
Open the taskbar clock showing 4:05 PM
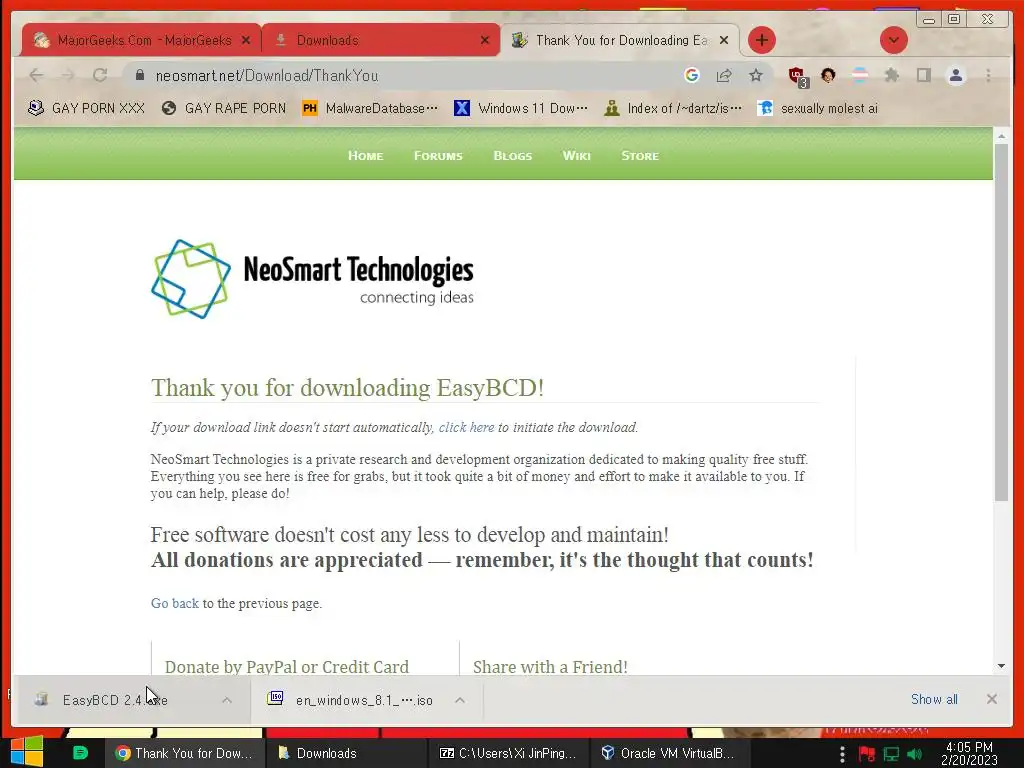pyautogui.click(x=969, y=753)
